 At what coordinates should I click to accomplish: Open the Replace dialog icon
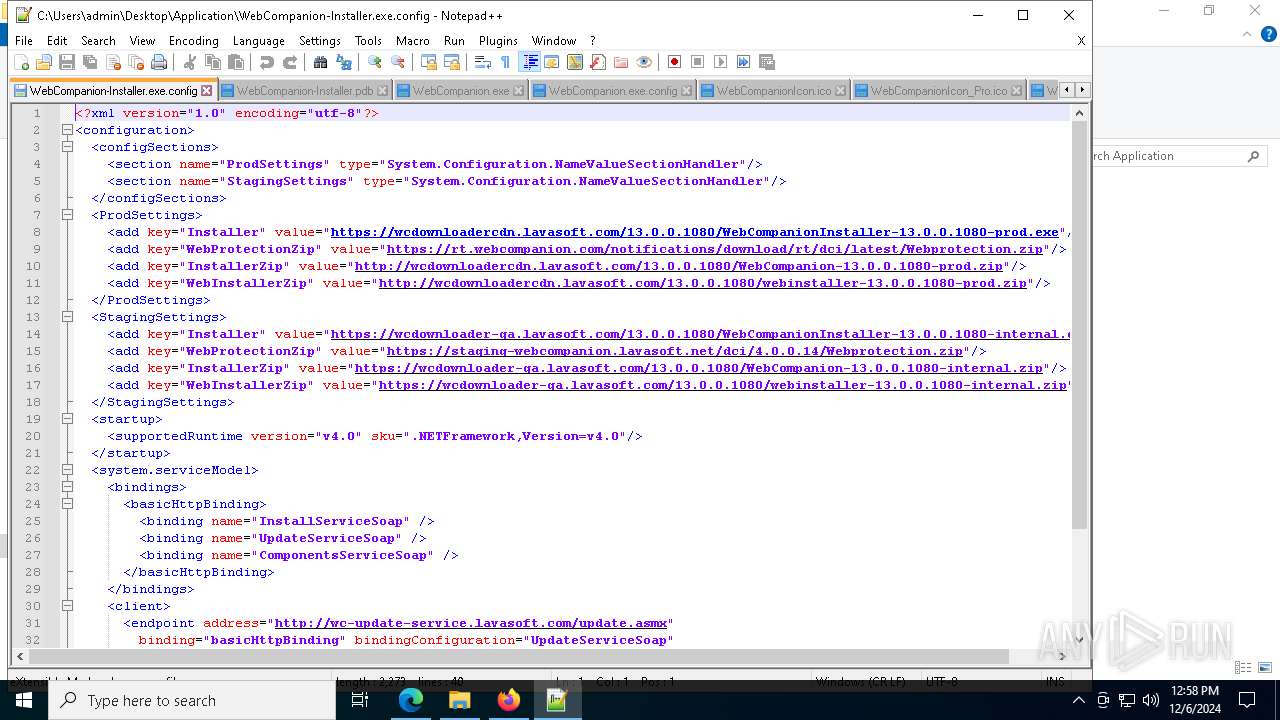pos(344,62)
